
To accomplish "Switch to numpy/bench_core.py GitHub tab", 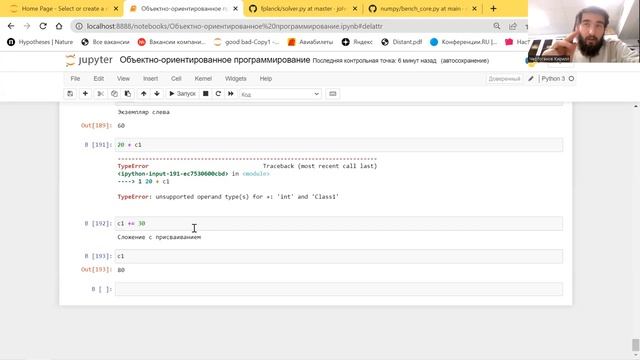I will click(x=422, y=9).
